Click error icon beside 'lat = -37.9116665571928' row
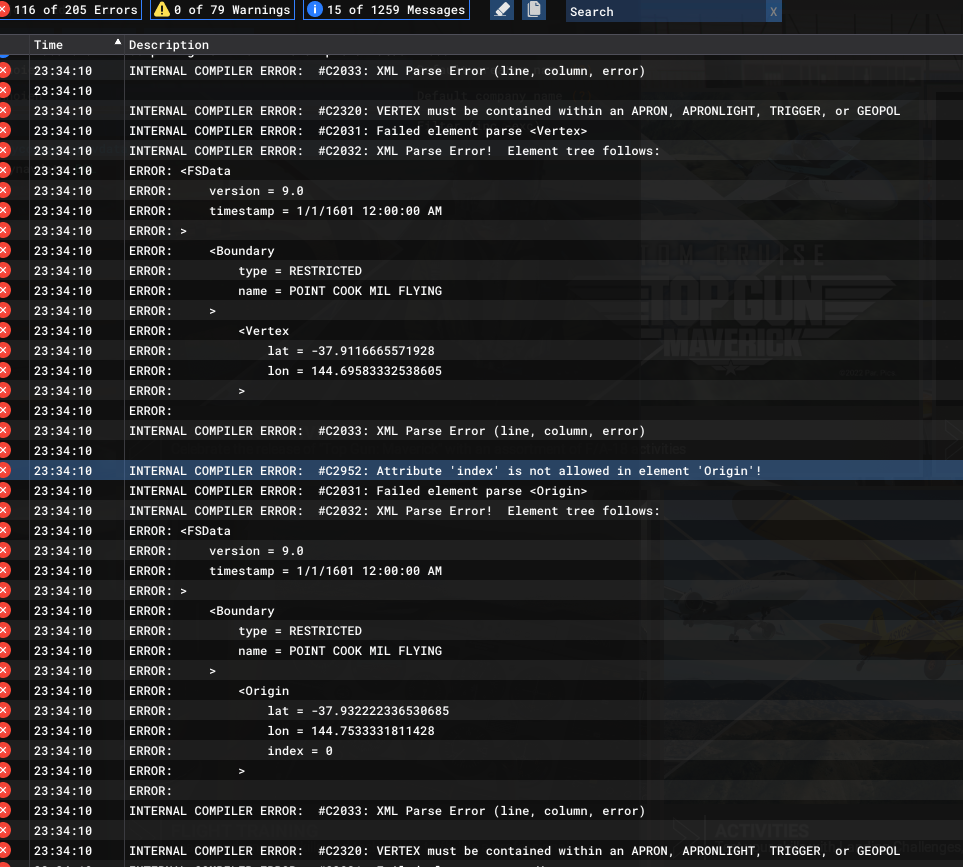Viewport: 963px width, 867px height. pyautogui.click(x=5, y=351)
